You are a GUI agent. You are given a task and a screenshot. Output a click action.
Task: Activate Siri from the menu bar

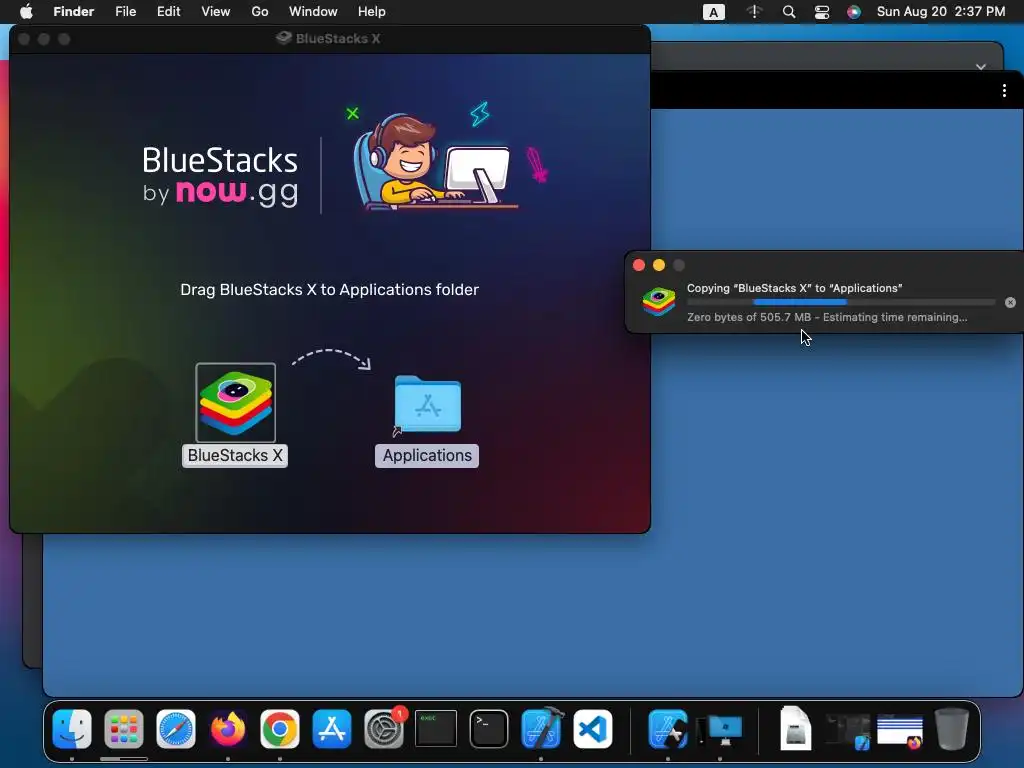(854, 12)
